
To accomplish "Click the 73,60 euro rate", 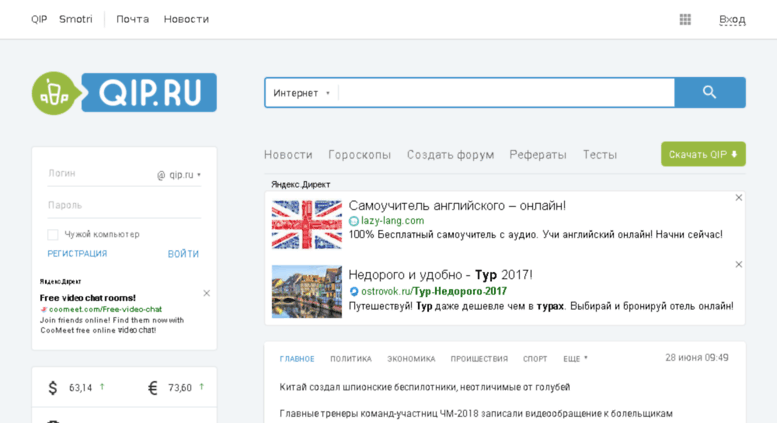I will [180, 387].
